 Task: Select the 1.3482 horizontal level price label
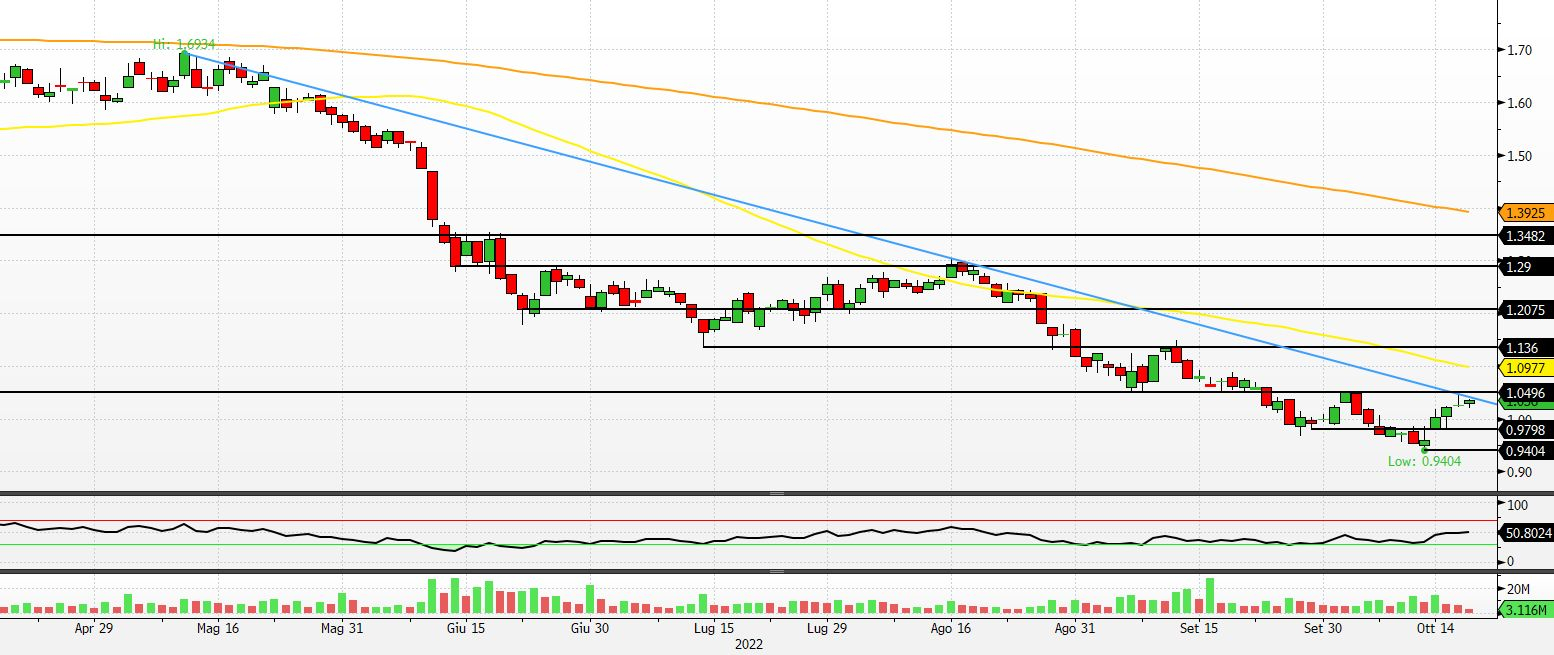tap(1525, 237)
